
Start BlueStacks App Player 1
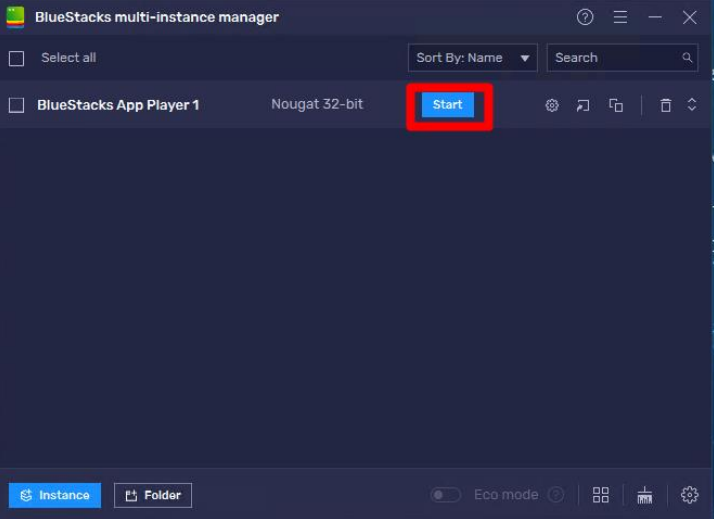pos(448,105)
